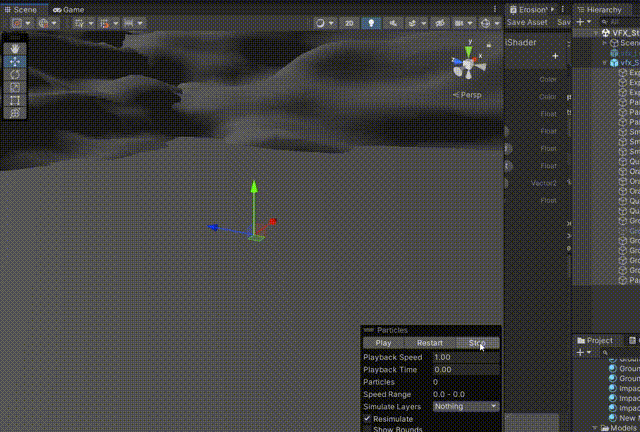
Task: Click the Project panel search field
Action: click(x=620, y=352)
